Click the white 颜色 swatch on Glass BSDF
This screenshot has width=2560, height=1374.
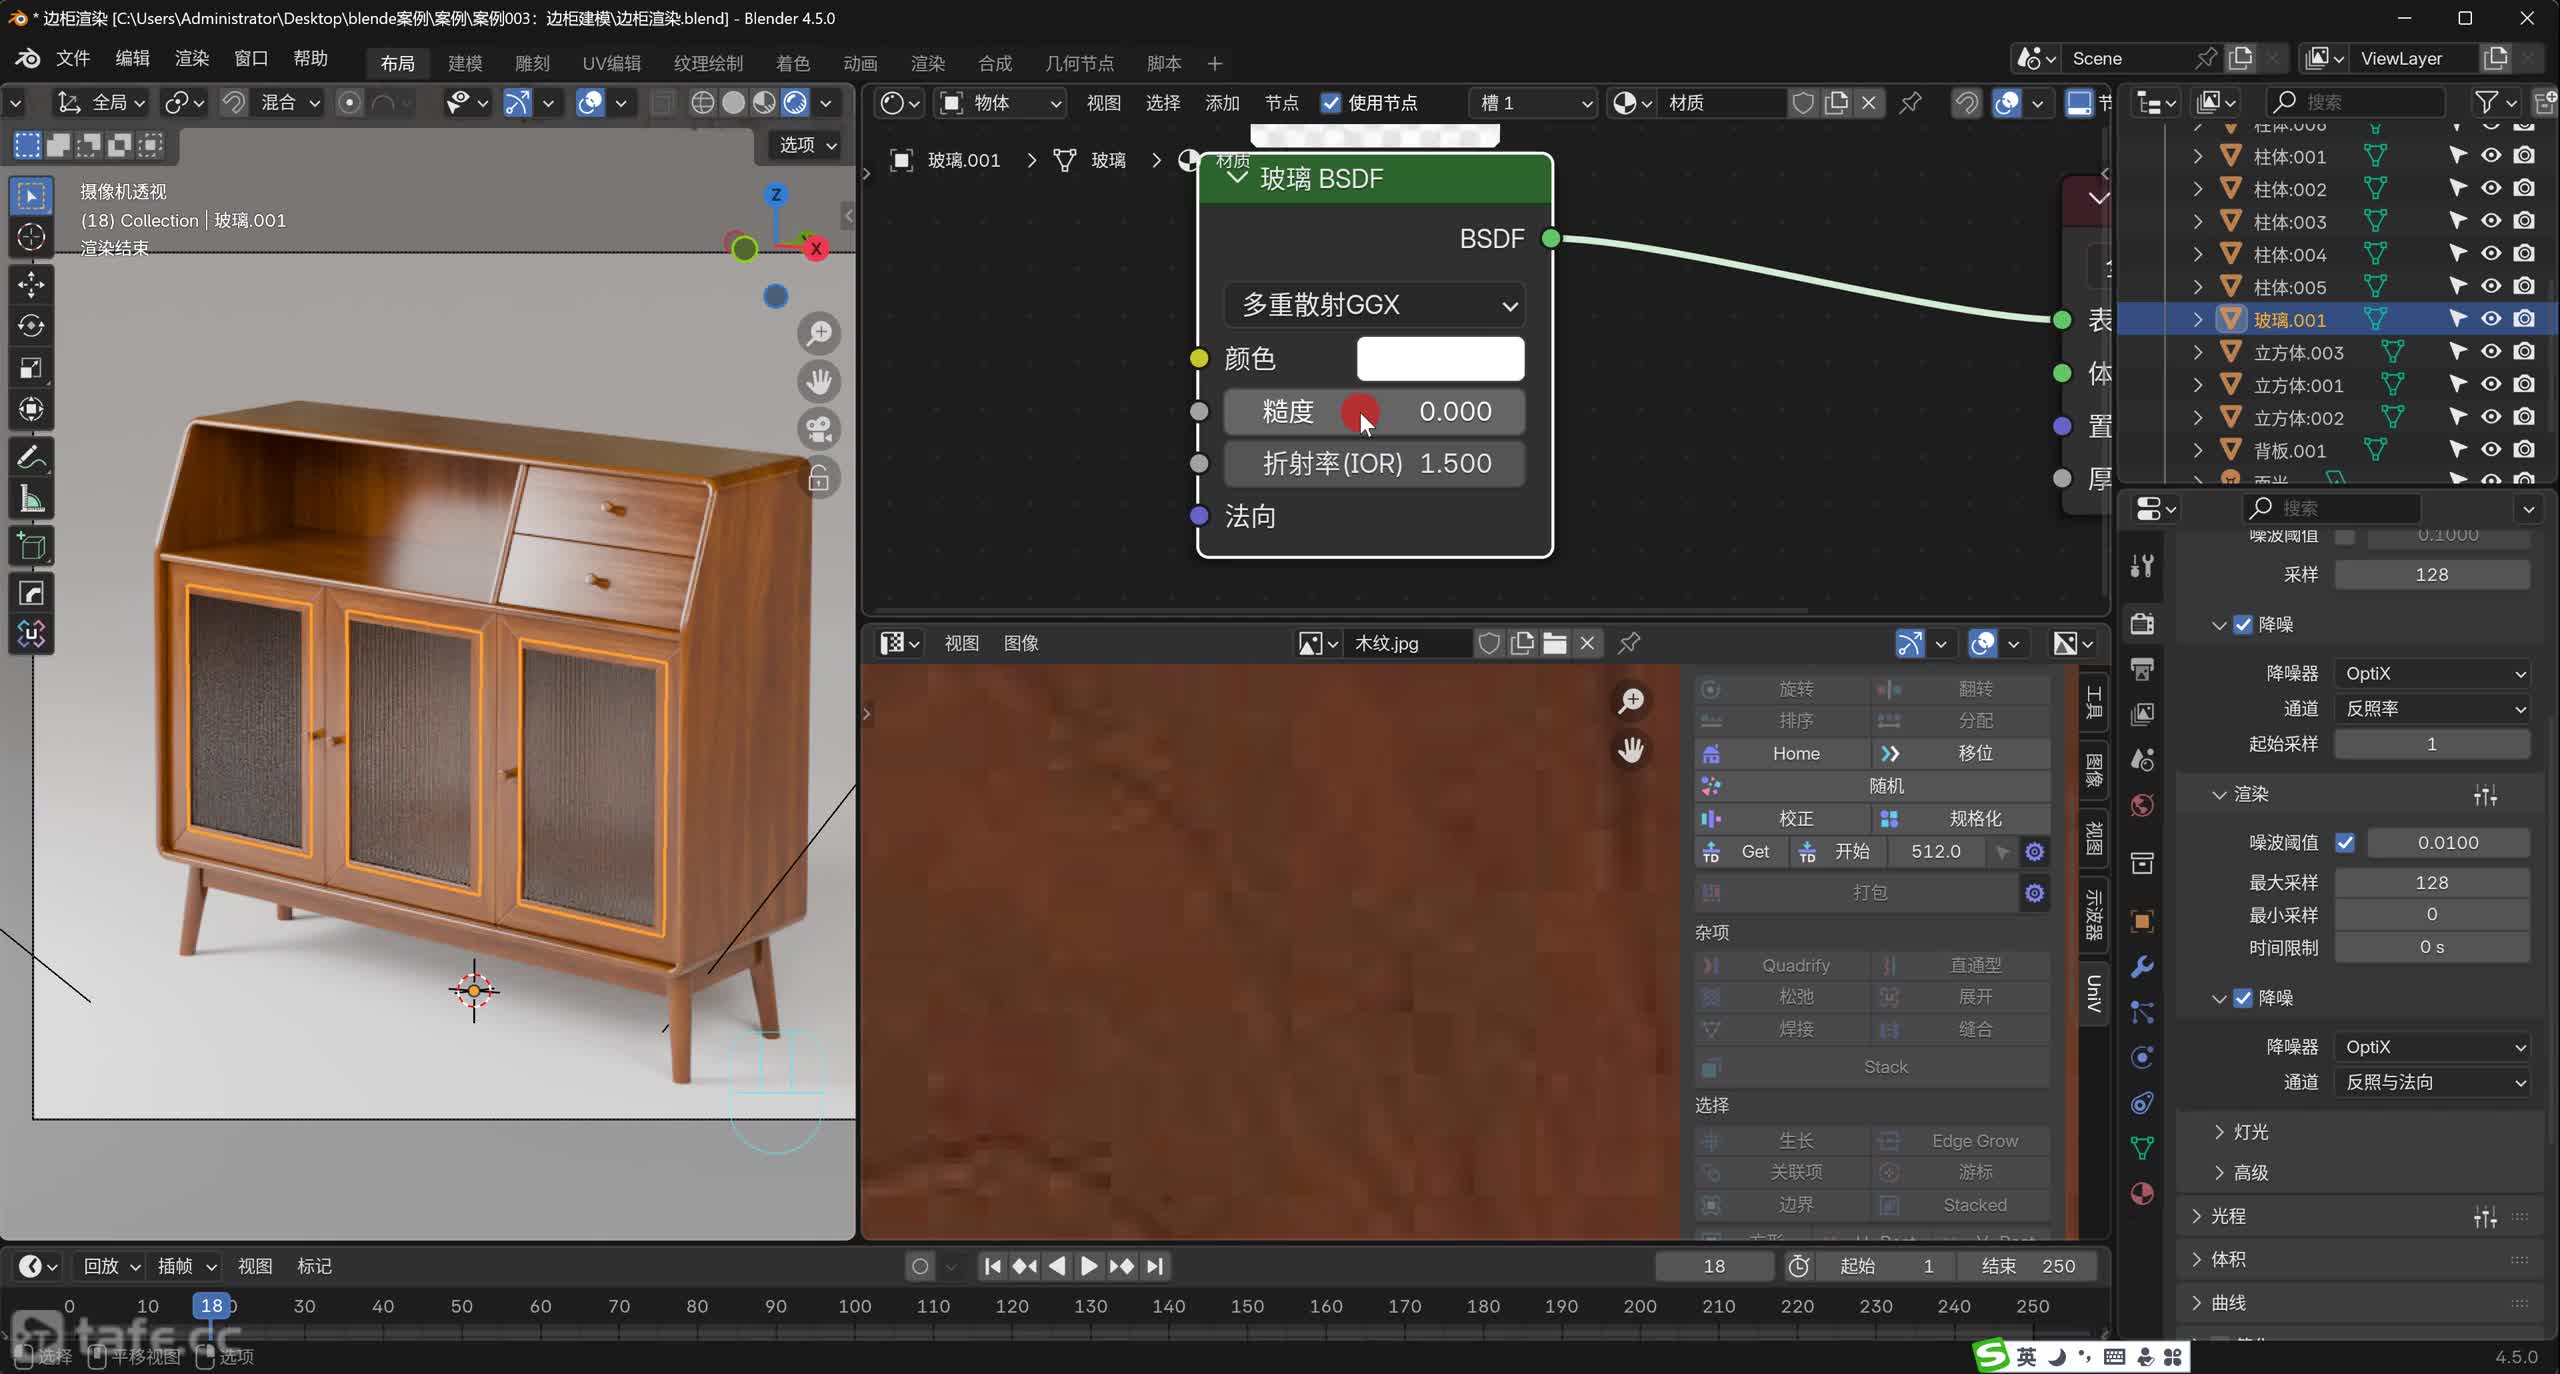pos(1440,359)
